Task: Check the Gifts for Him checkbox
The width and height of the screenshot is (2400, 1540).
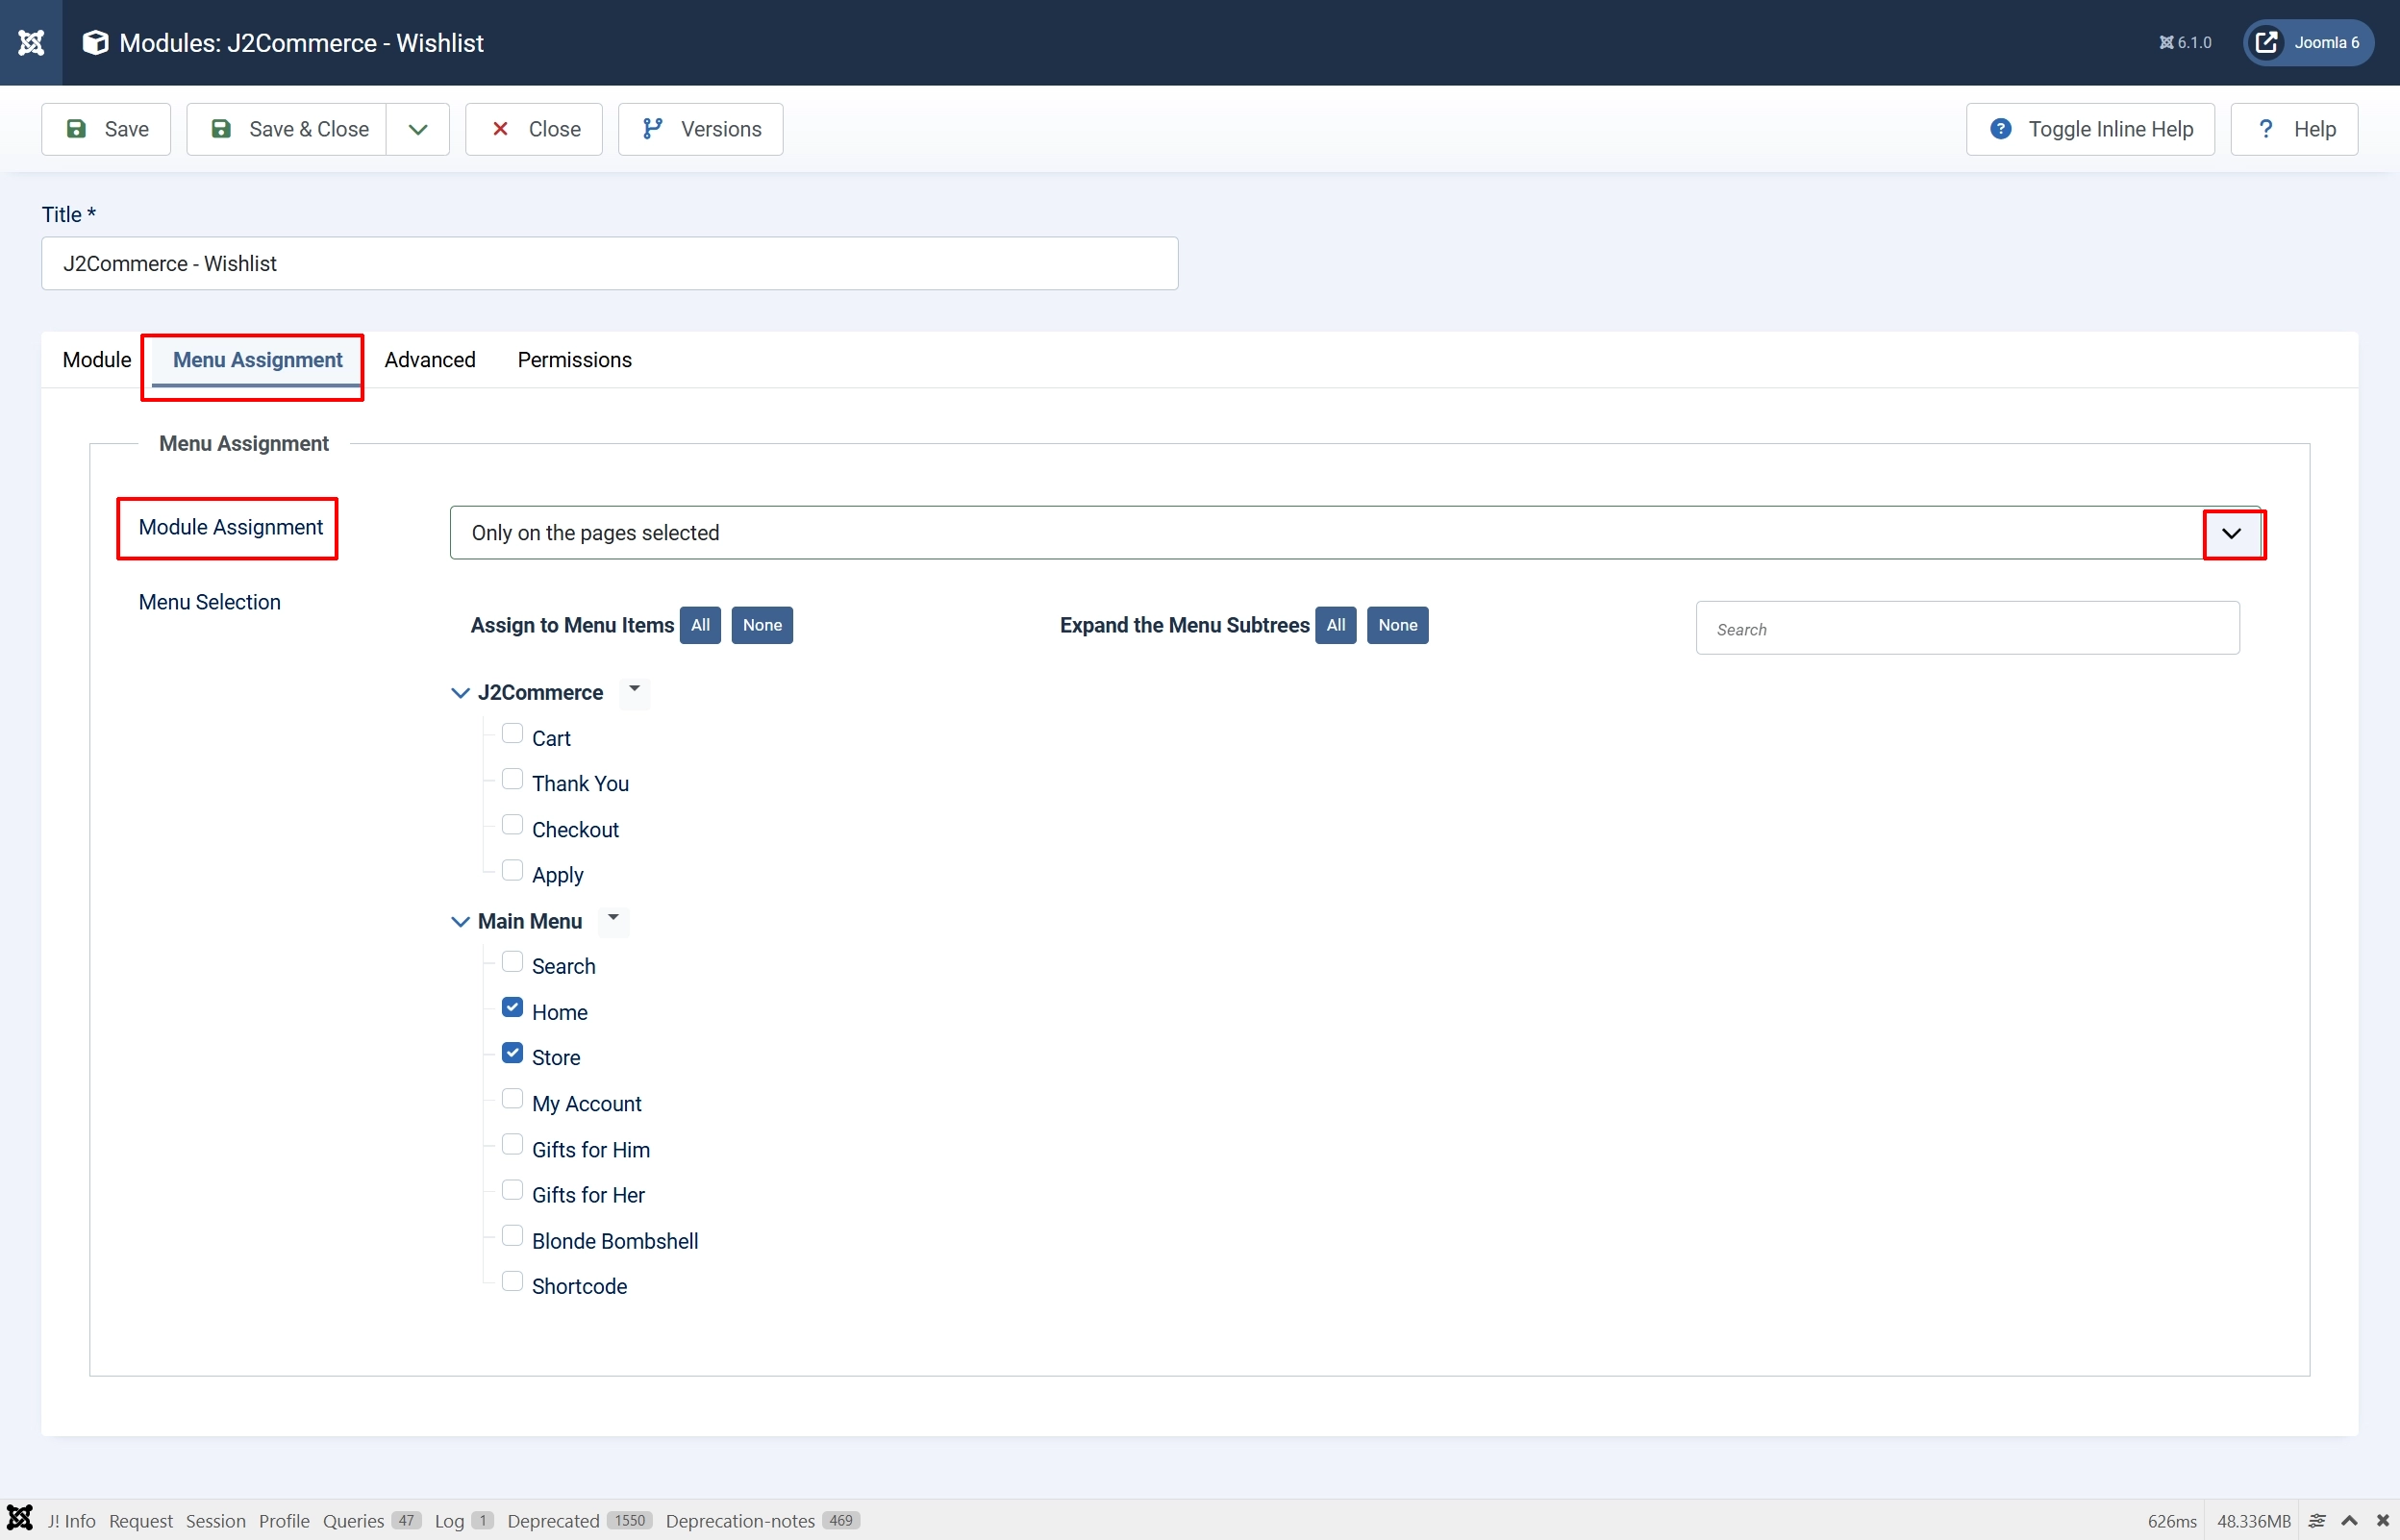Action: coord(512,1145)
